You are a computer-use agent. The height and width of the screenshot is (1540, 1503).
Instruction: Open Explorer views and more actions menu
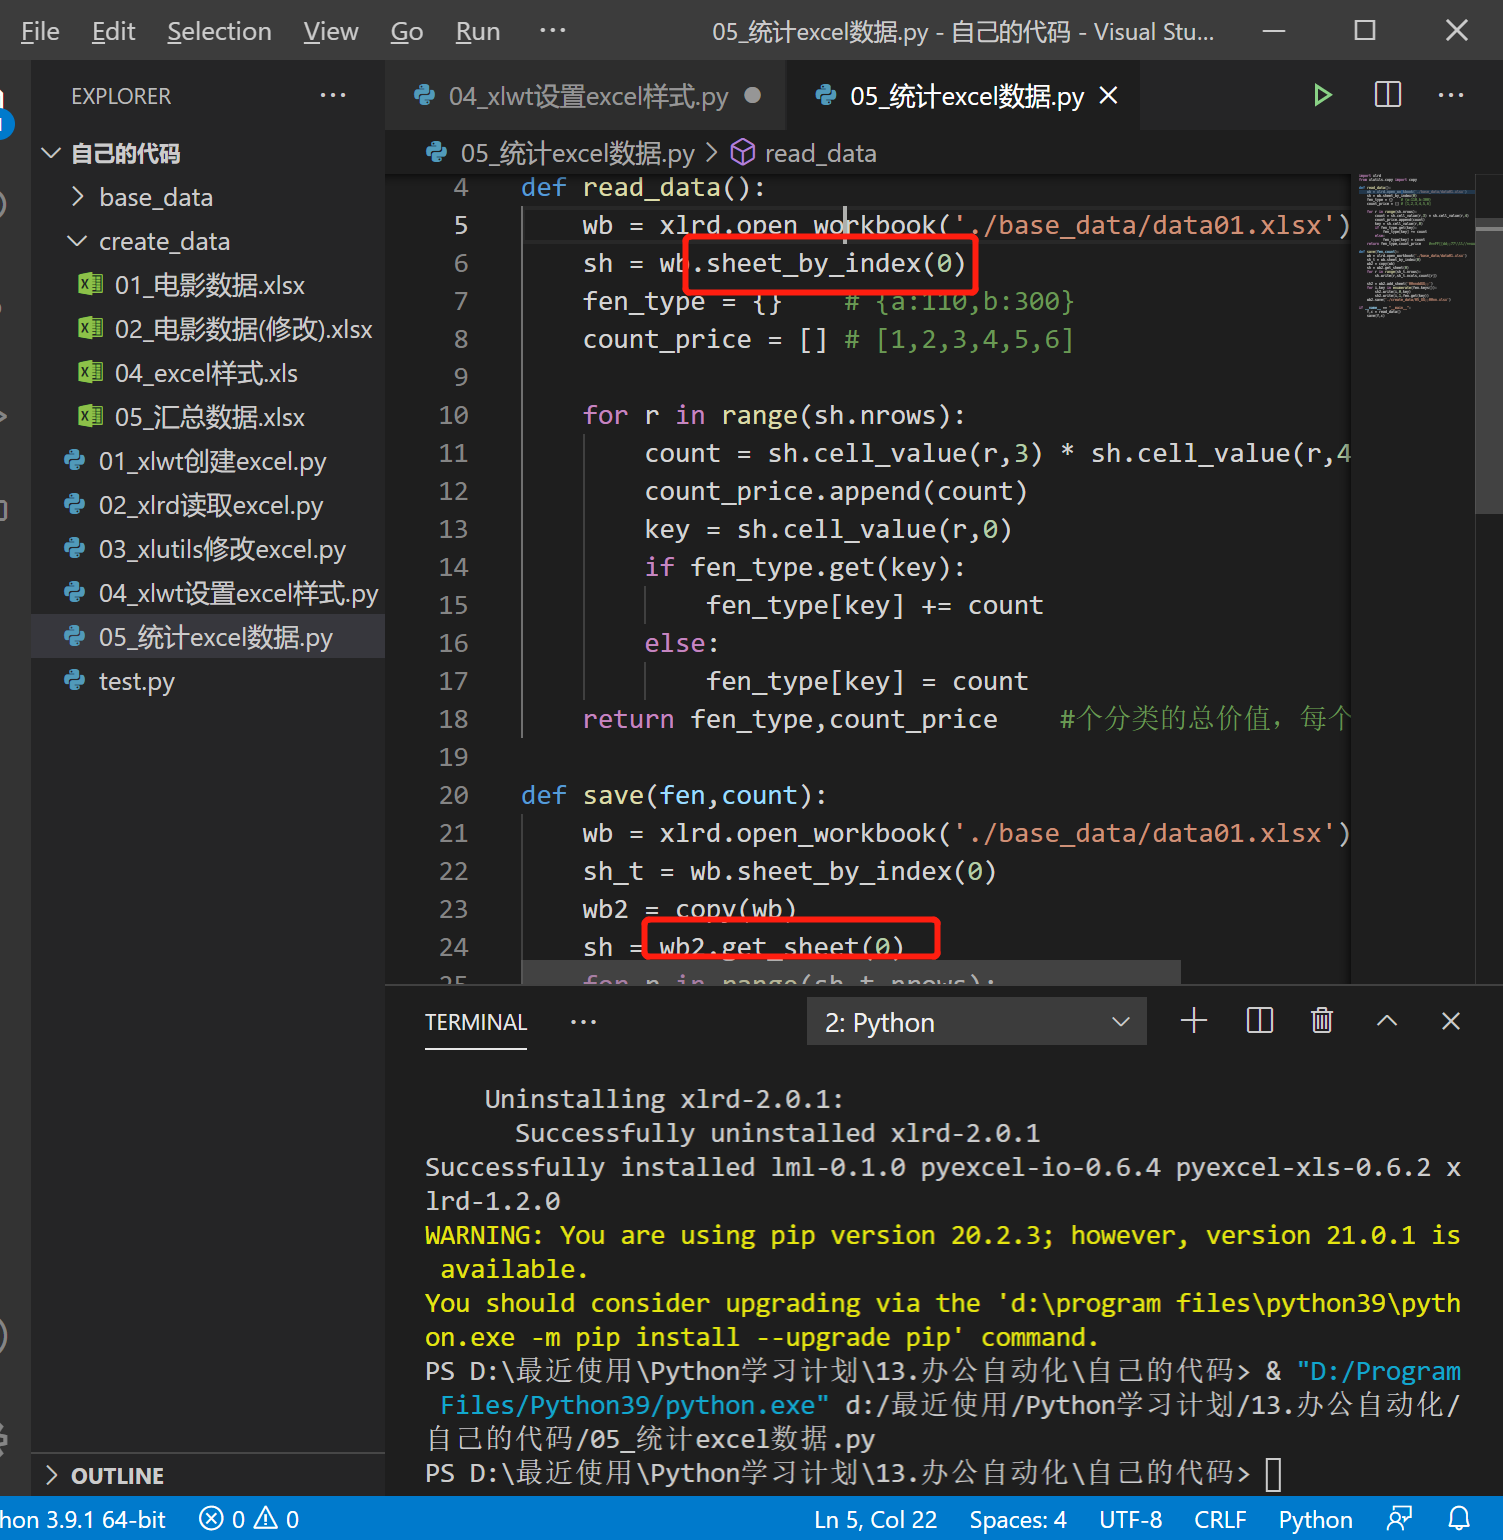pos(332,96)
